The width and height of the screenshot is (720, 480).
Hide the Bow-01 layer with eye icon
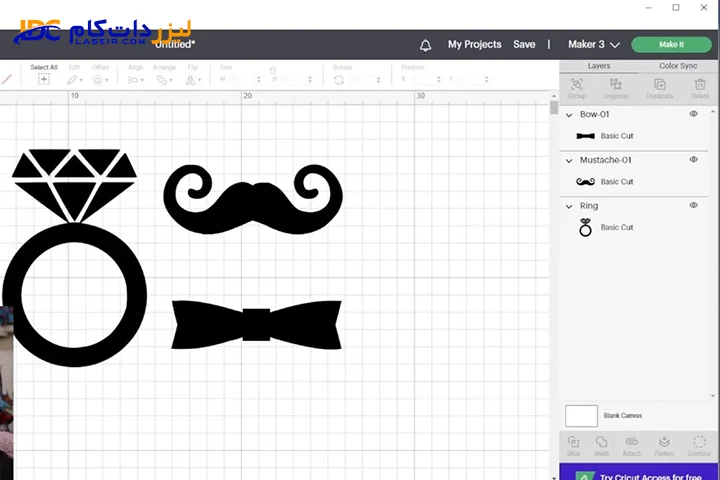693,114
